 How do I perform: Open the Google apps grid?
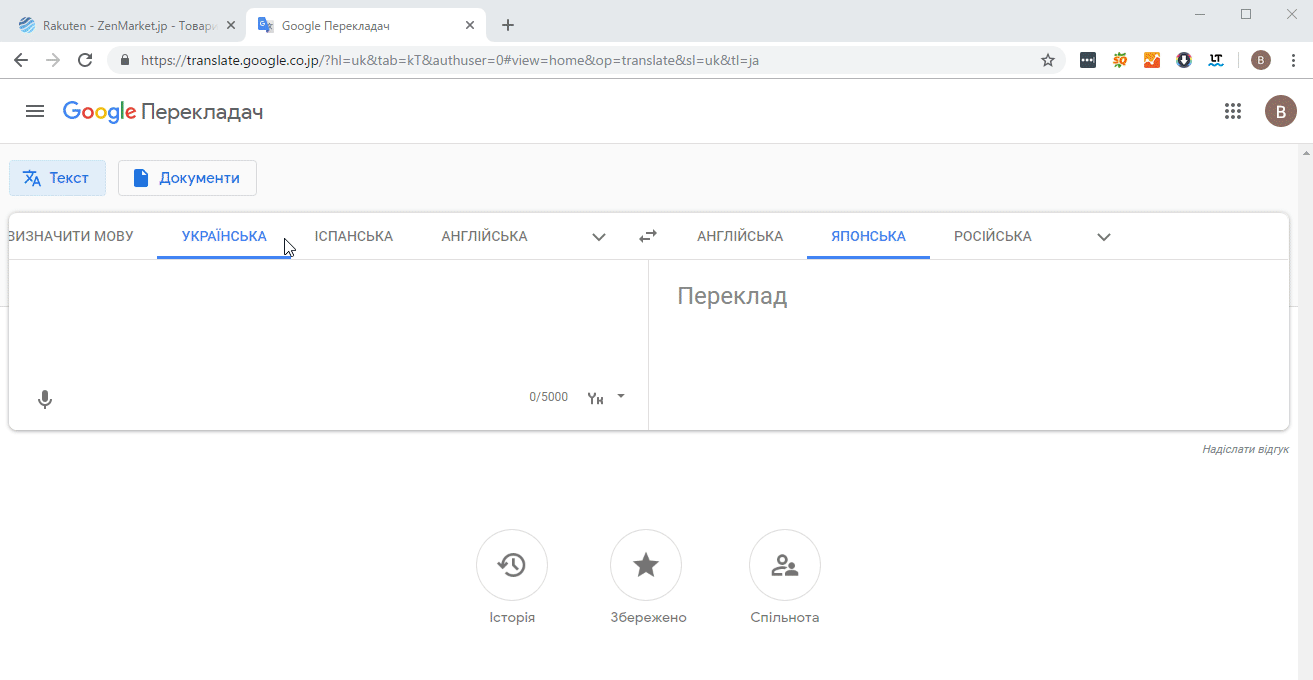1233,111
